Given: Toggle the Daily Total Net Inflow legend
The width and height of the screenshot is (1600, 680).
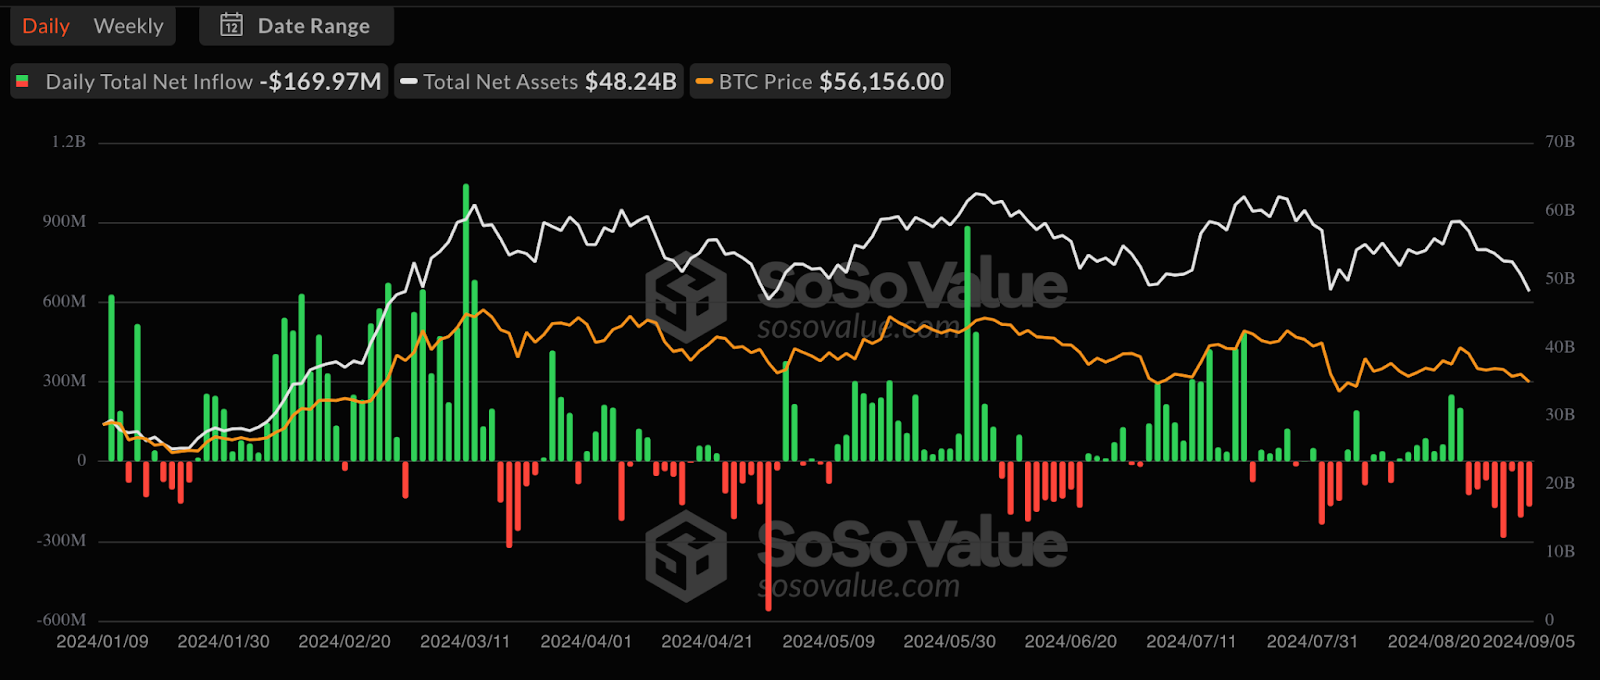Looking at the screenshot, I should pyautogui.click(x=199, y=82).
